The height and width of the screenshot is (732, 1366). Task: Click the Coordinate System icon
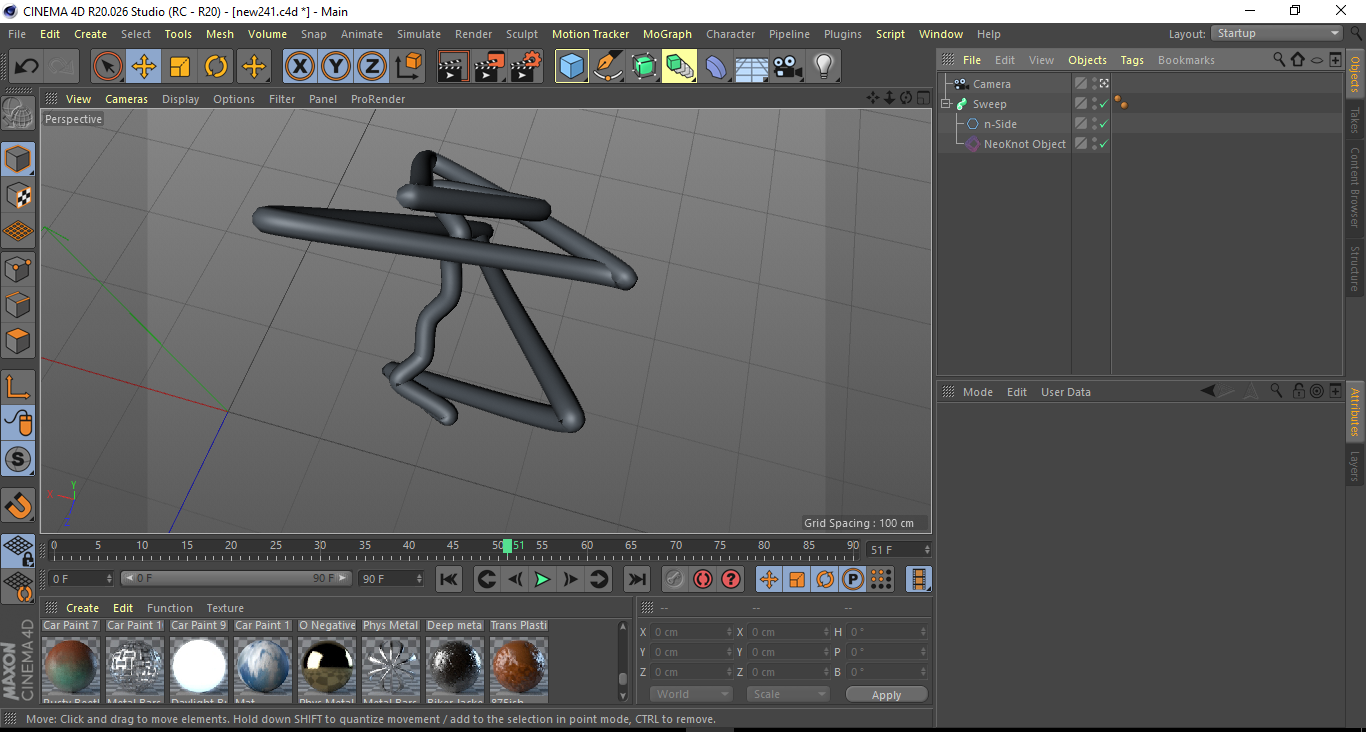coord(408,67)
